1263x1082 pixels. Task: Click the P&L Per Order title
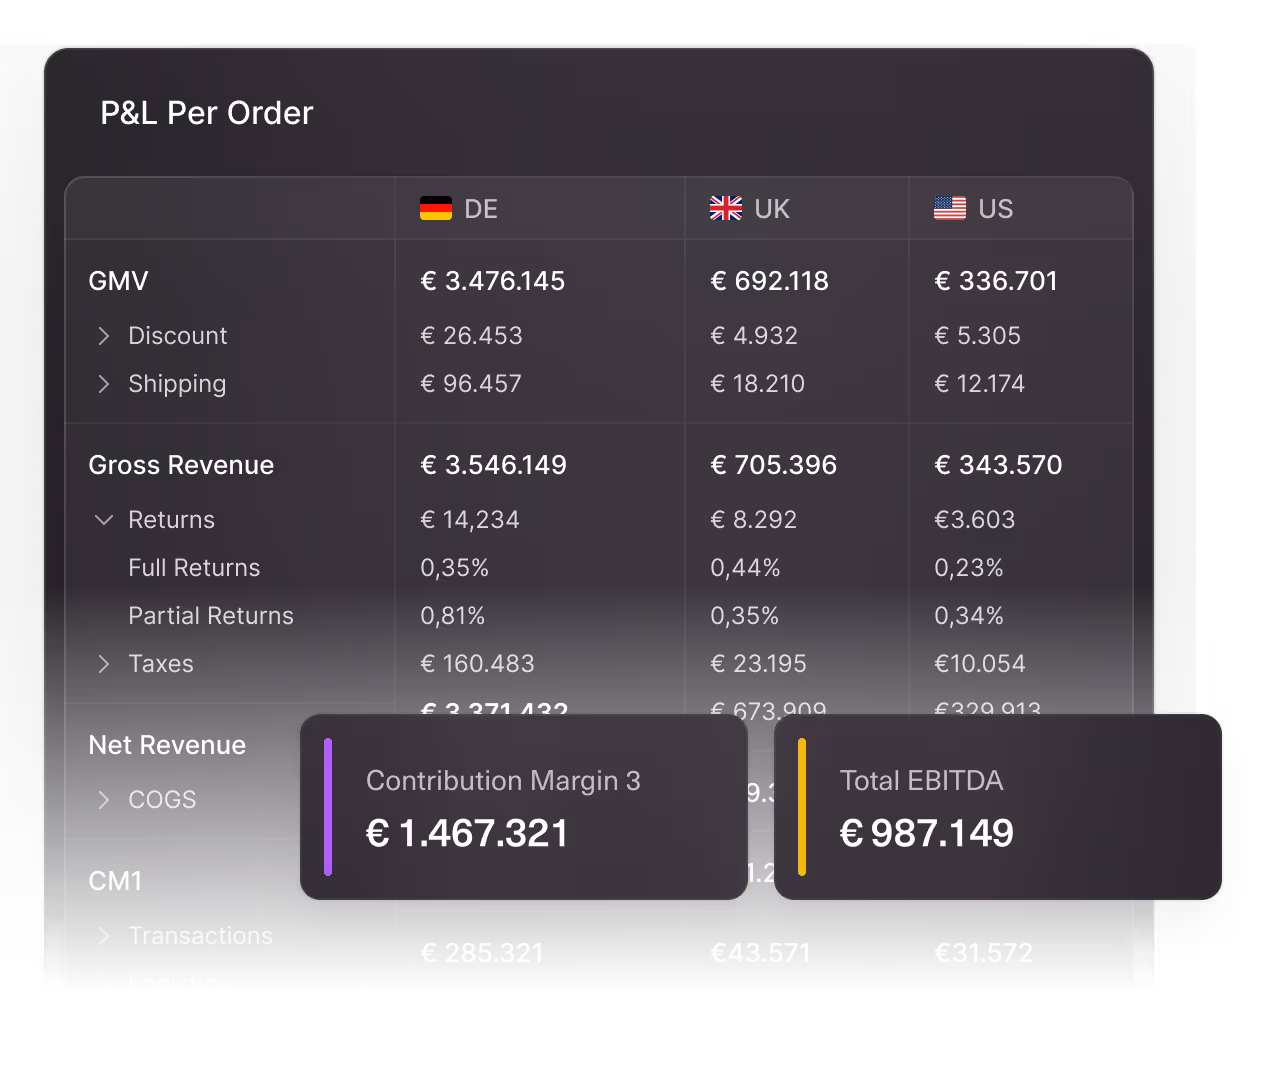[x=205, y=113]
